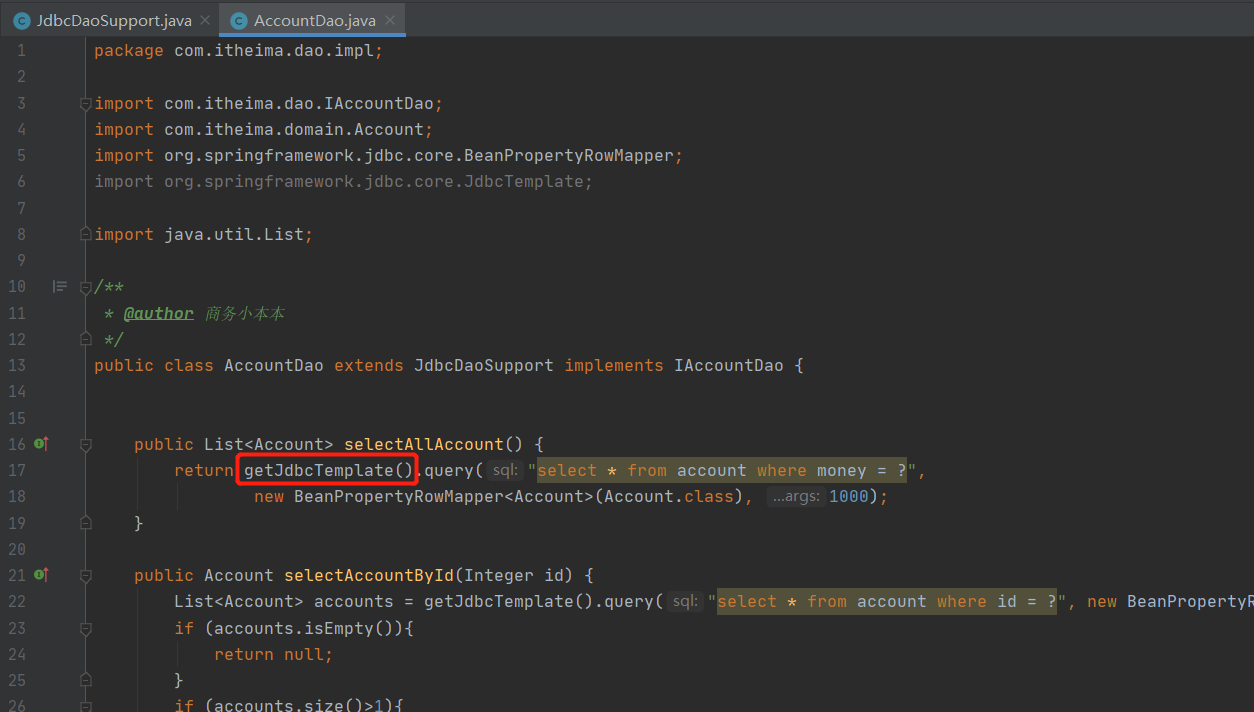This screenshot has width=1254, height=712.
Task: Click the sql: parameter hint on line 22
Action: coord(685,601)
